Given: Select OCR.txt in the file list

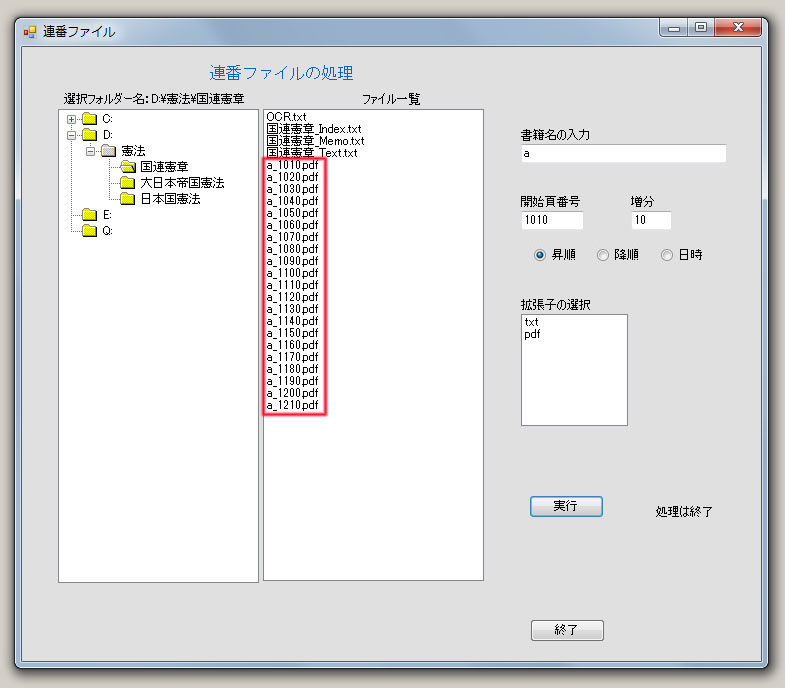Looking at the screenshot, I should click(286, 117).
